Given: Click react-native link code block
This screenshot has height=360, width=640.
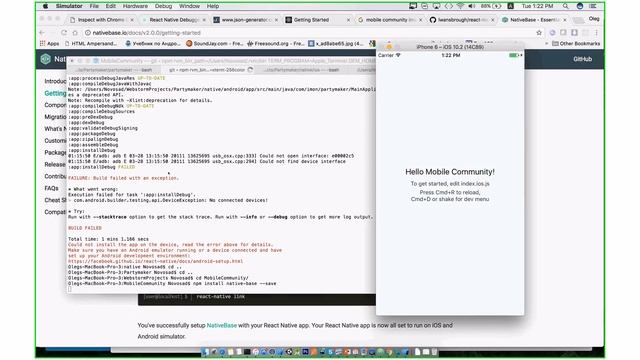Looking at the screenshot, I should click(x=257, y=299).
